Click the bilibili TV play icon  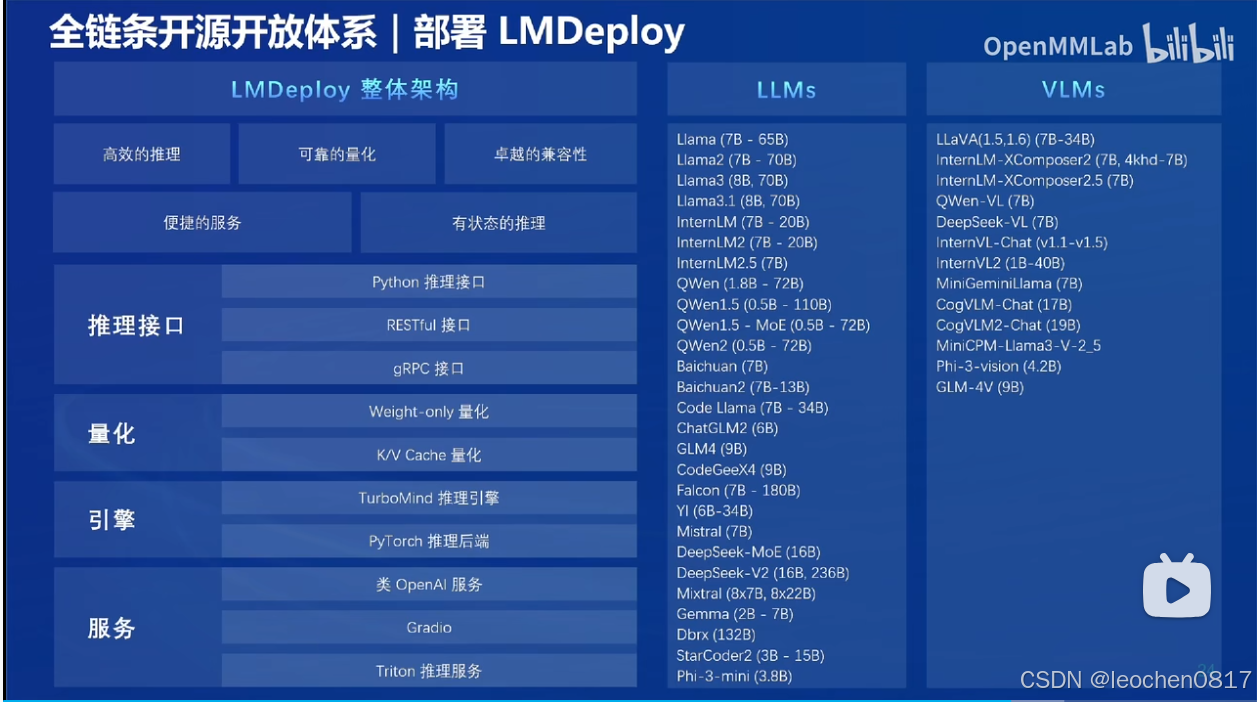[x=1177, y=587]
